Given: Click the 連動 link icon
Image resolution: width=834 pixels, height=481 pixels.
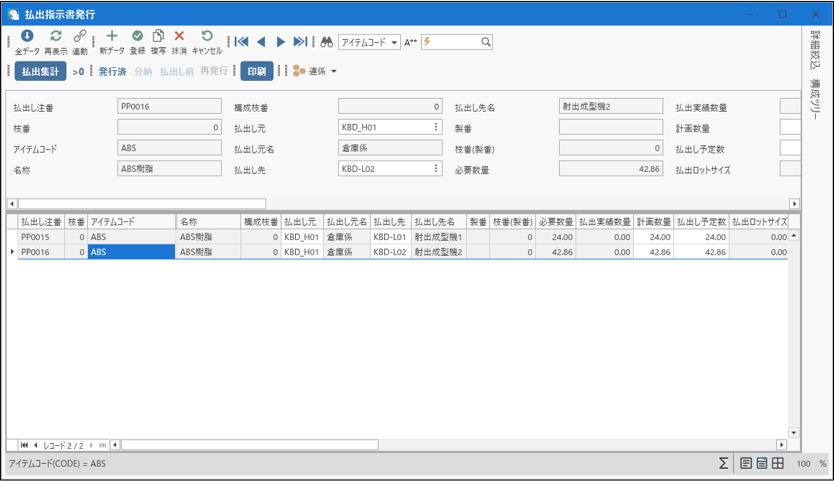Looking at the screenshot, I should coord(80,37).
